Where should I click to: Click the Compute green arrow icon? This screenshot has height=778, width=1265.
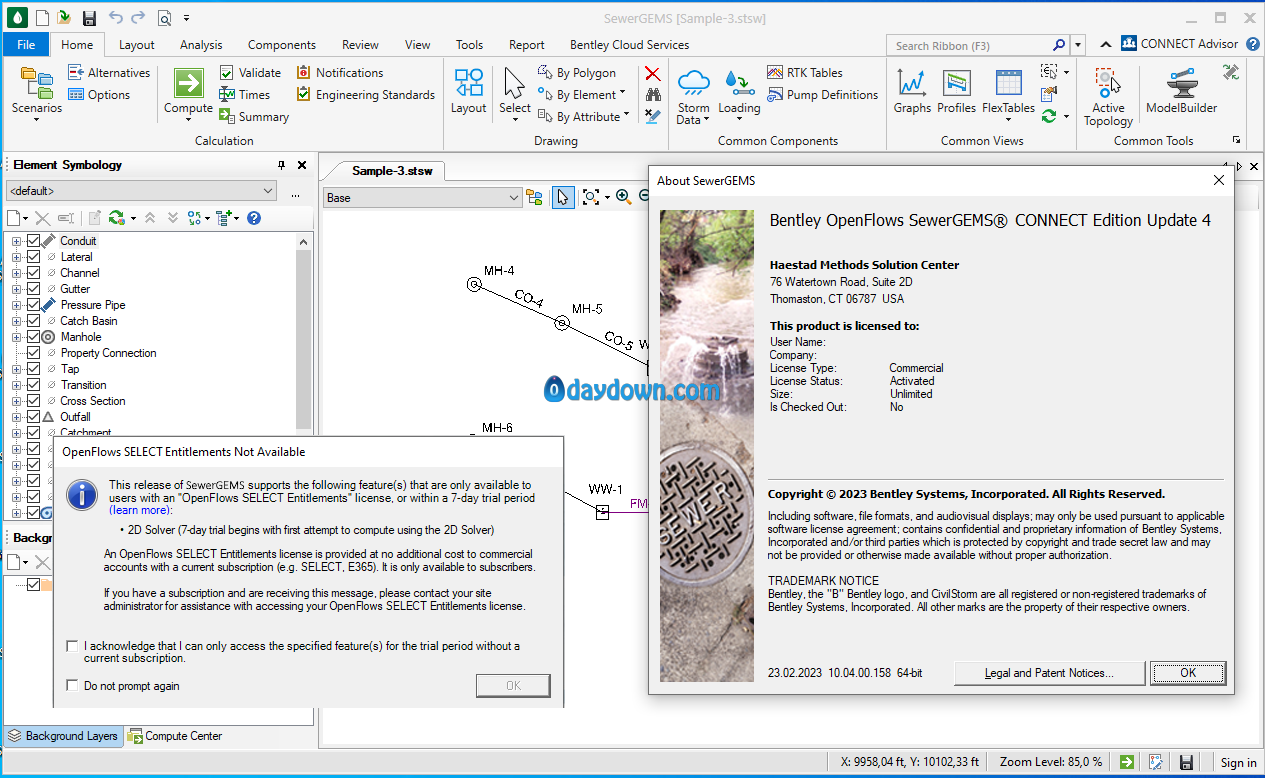tap(188, 84)
